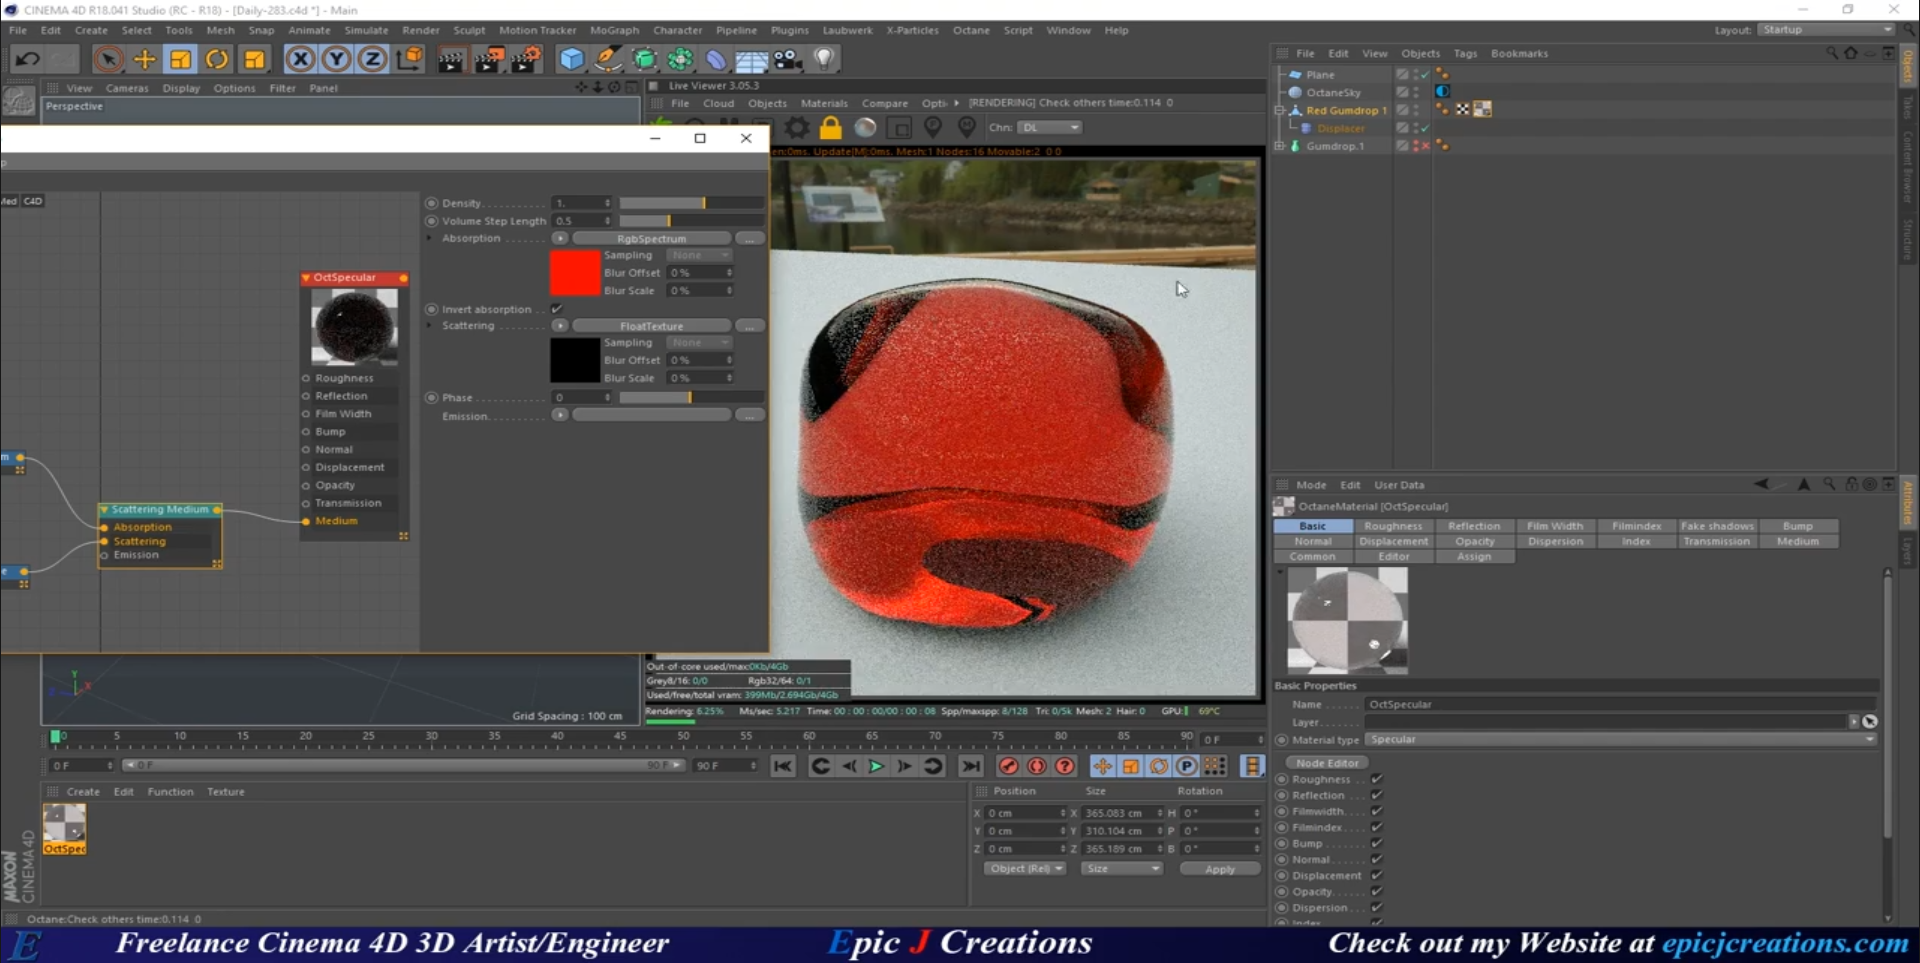This screenshot has width=1920, height=963.
Task: Open the spline Pen tool
Action: coord(608,59)
